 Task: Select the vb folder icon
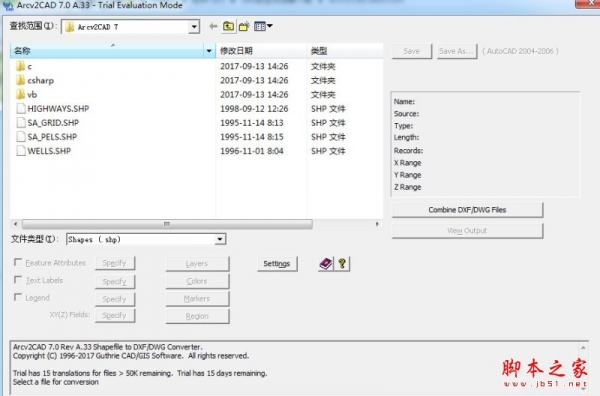point(21,94)
